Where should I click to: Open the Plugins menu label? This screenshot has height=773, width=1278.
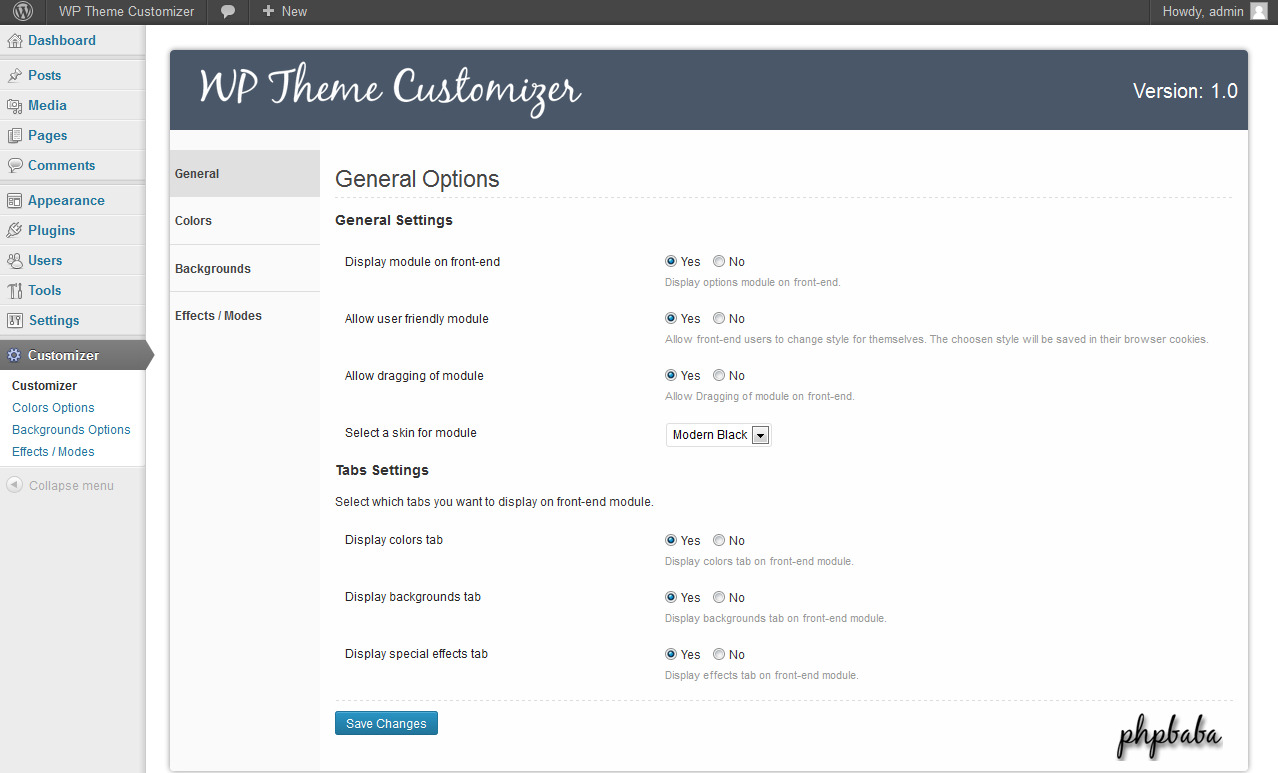[52, 231]
